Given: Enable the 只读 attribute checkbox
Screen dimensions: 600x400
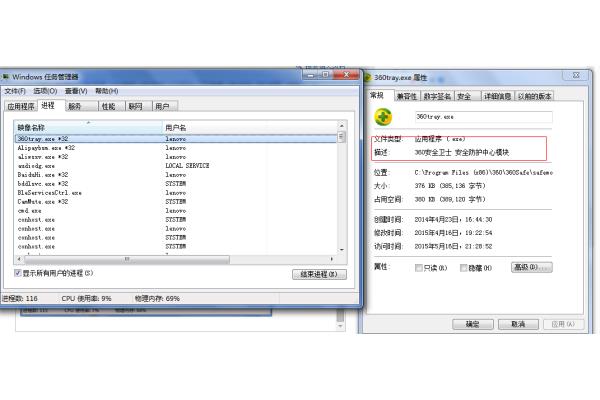Looking at the screenshot, I should (x=419, y=268).
